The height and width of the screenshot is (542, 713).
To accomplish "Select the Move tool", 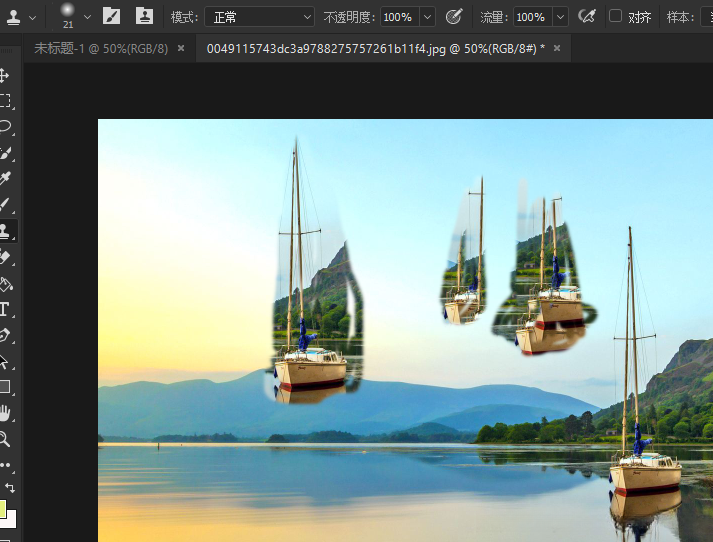I will [4, 75].
